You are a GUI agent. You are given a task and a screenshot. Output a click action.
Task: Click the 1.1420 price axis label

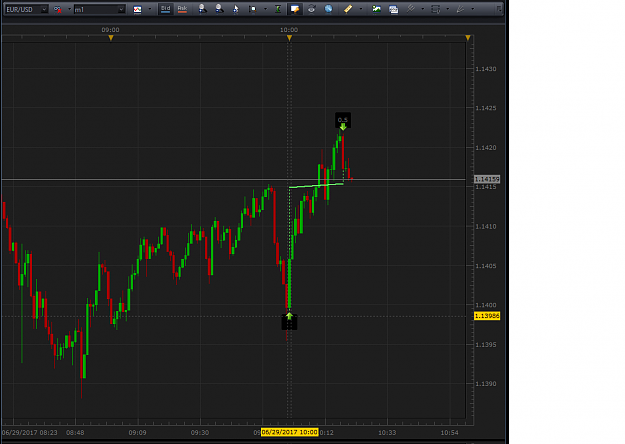(x=486, y=148)
